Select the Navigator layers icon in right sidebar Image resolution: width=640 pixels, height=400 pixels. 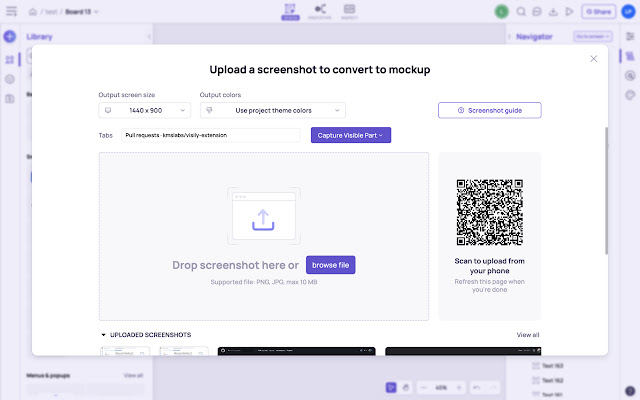(630, 56)
